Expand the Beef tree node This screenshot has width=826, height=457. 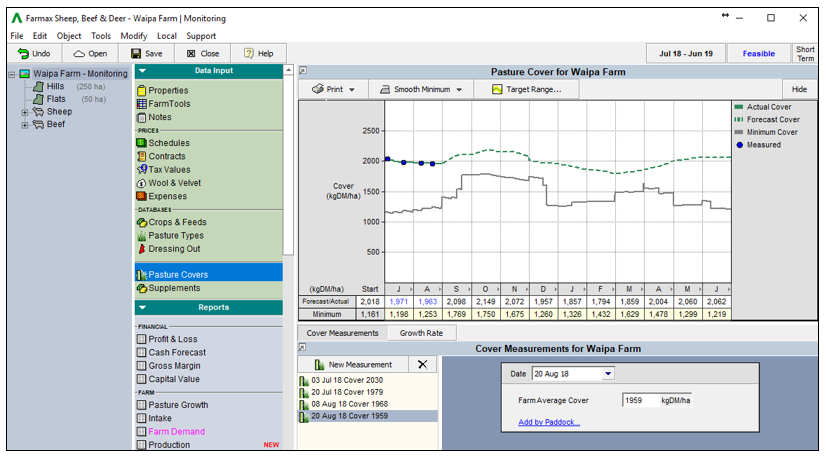tap(24, 125)
